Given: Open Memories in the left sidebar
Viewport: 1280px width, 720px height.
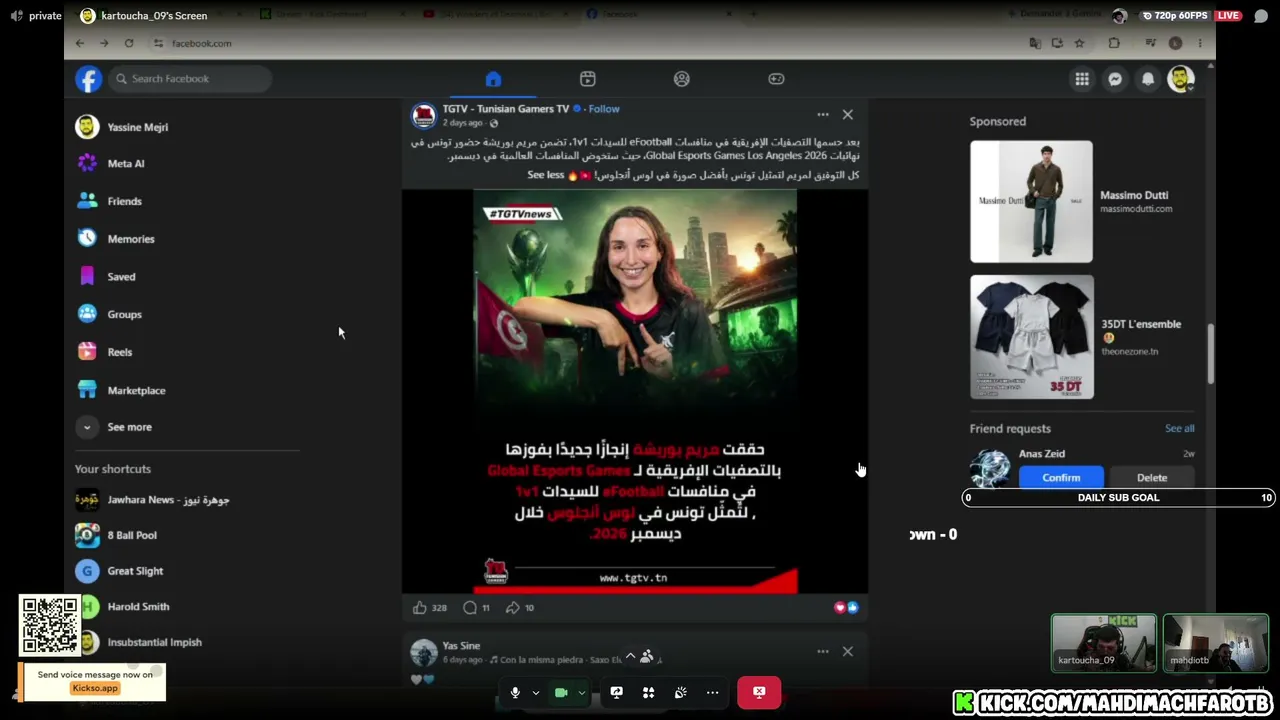Looking at the screenshot, I should click(116, 239).
